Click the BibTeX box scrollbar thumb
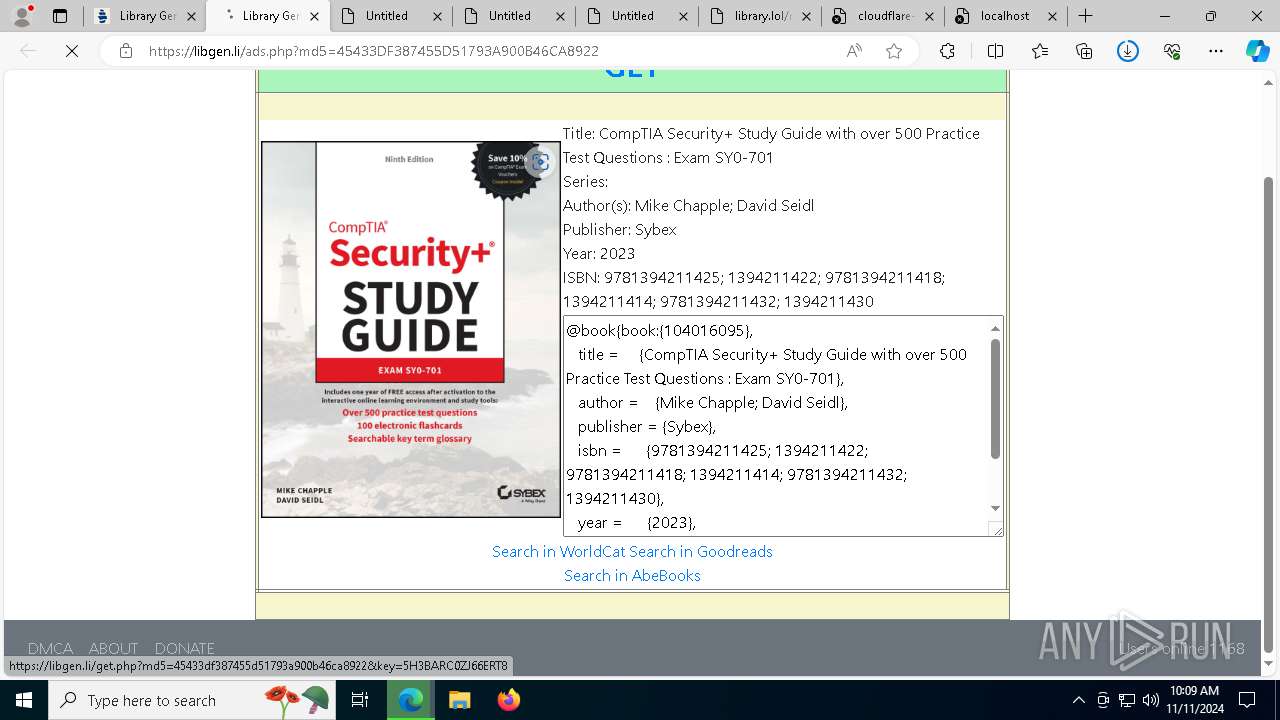This screenshot has height=720, width=1280. coord(995,399)
